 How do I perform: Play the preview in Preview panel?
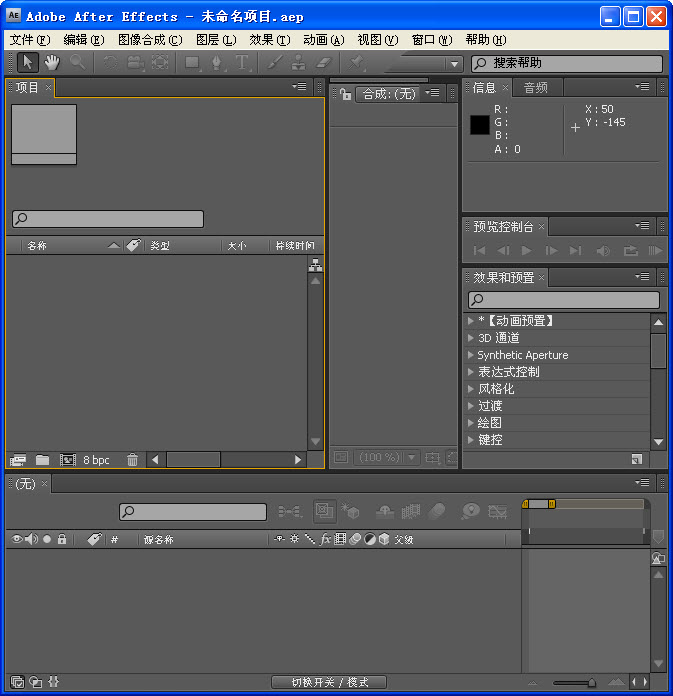pos(527,251)
